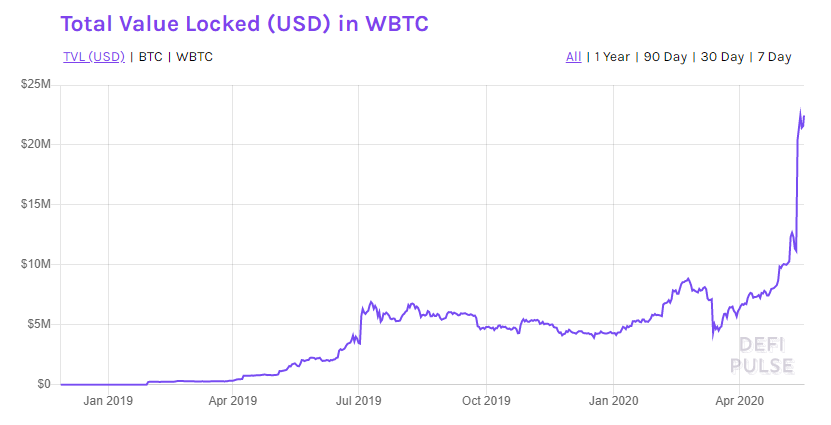Viewport: 831px width, 425px height.
Task: Choose the 30 Day time range
Action: (722, 57)
